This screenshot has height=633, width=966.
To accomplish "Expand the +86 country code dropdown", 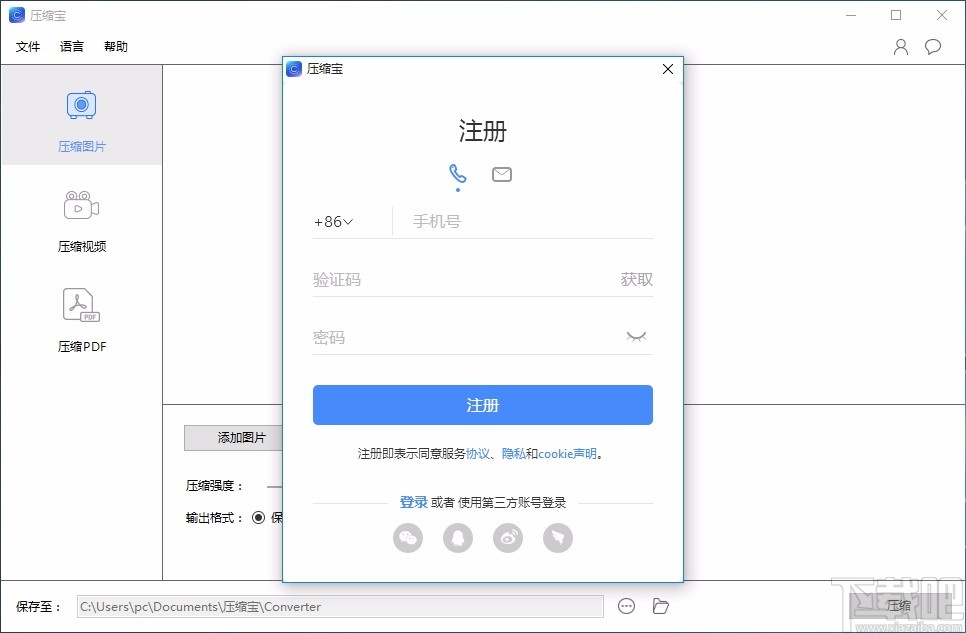I will pyautogui.click(x=333, y=222).
